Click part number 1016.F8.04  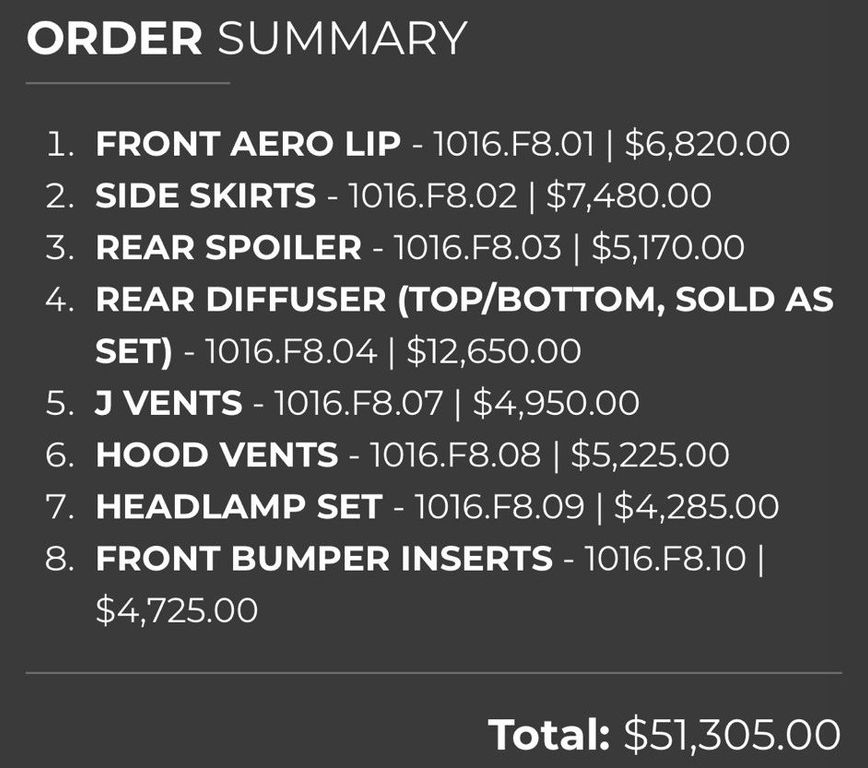(x=291, y=352)
